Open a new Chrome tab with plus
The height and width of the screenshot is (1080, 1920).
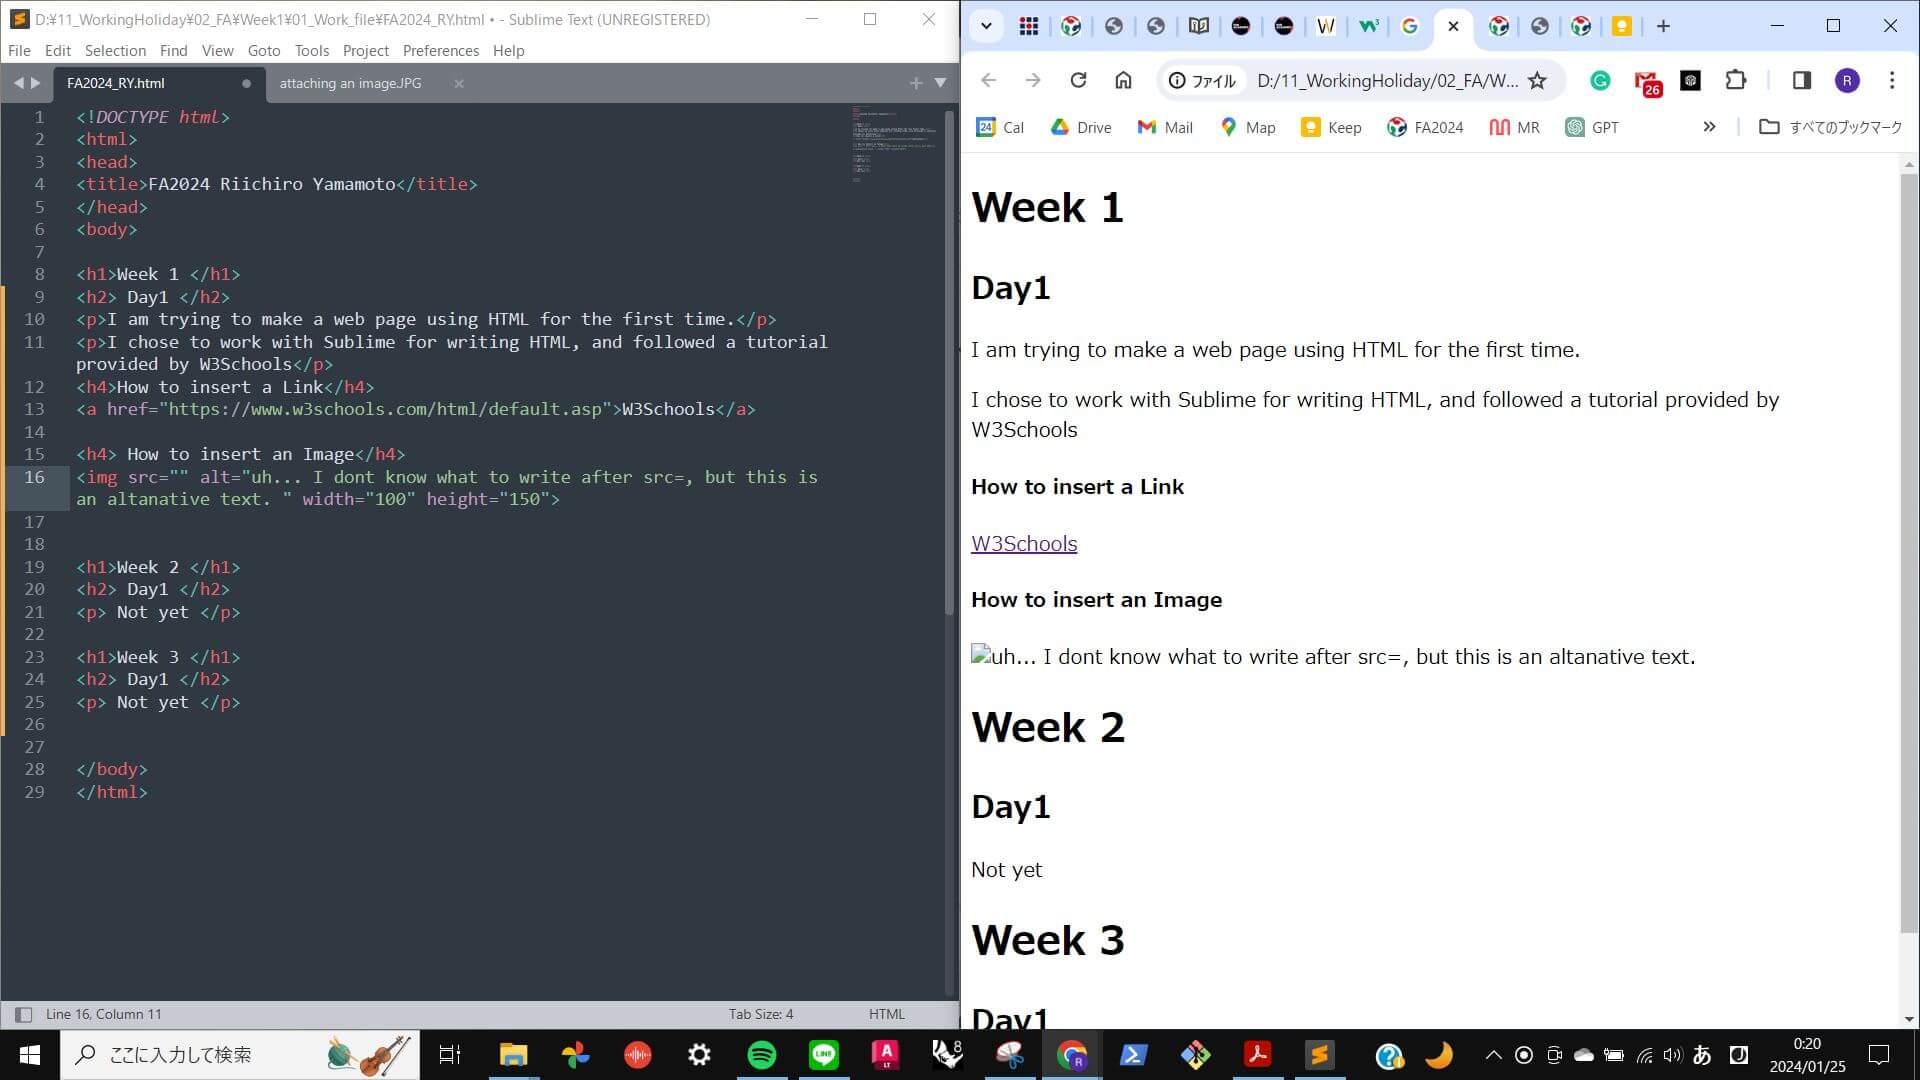(1663, 27)
